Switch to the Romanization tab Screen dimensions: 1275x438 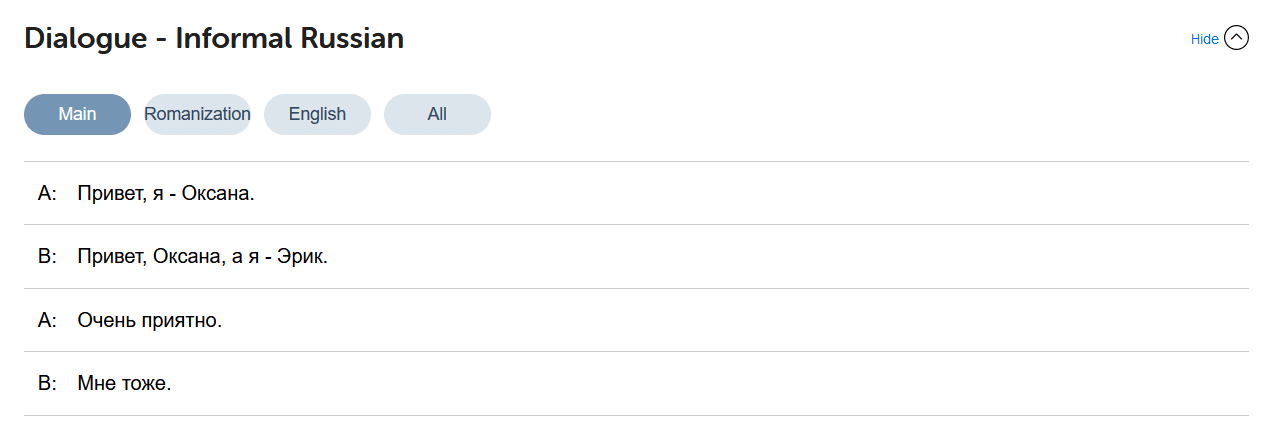click(197, 114)
